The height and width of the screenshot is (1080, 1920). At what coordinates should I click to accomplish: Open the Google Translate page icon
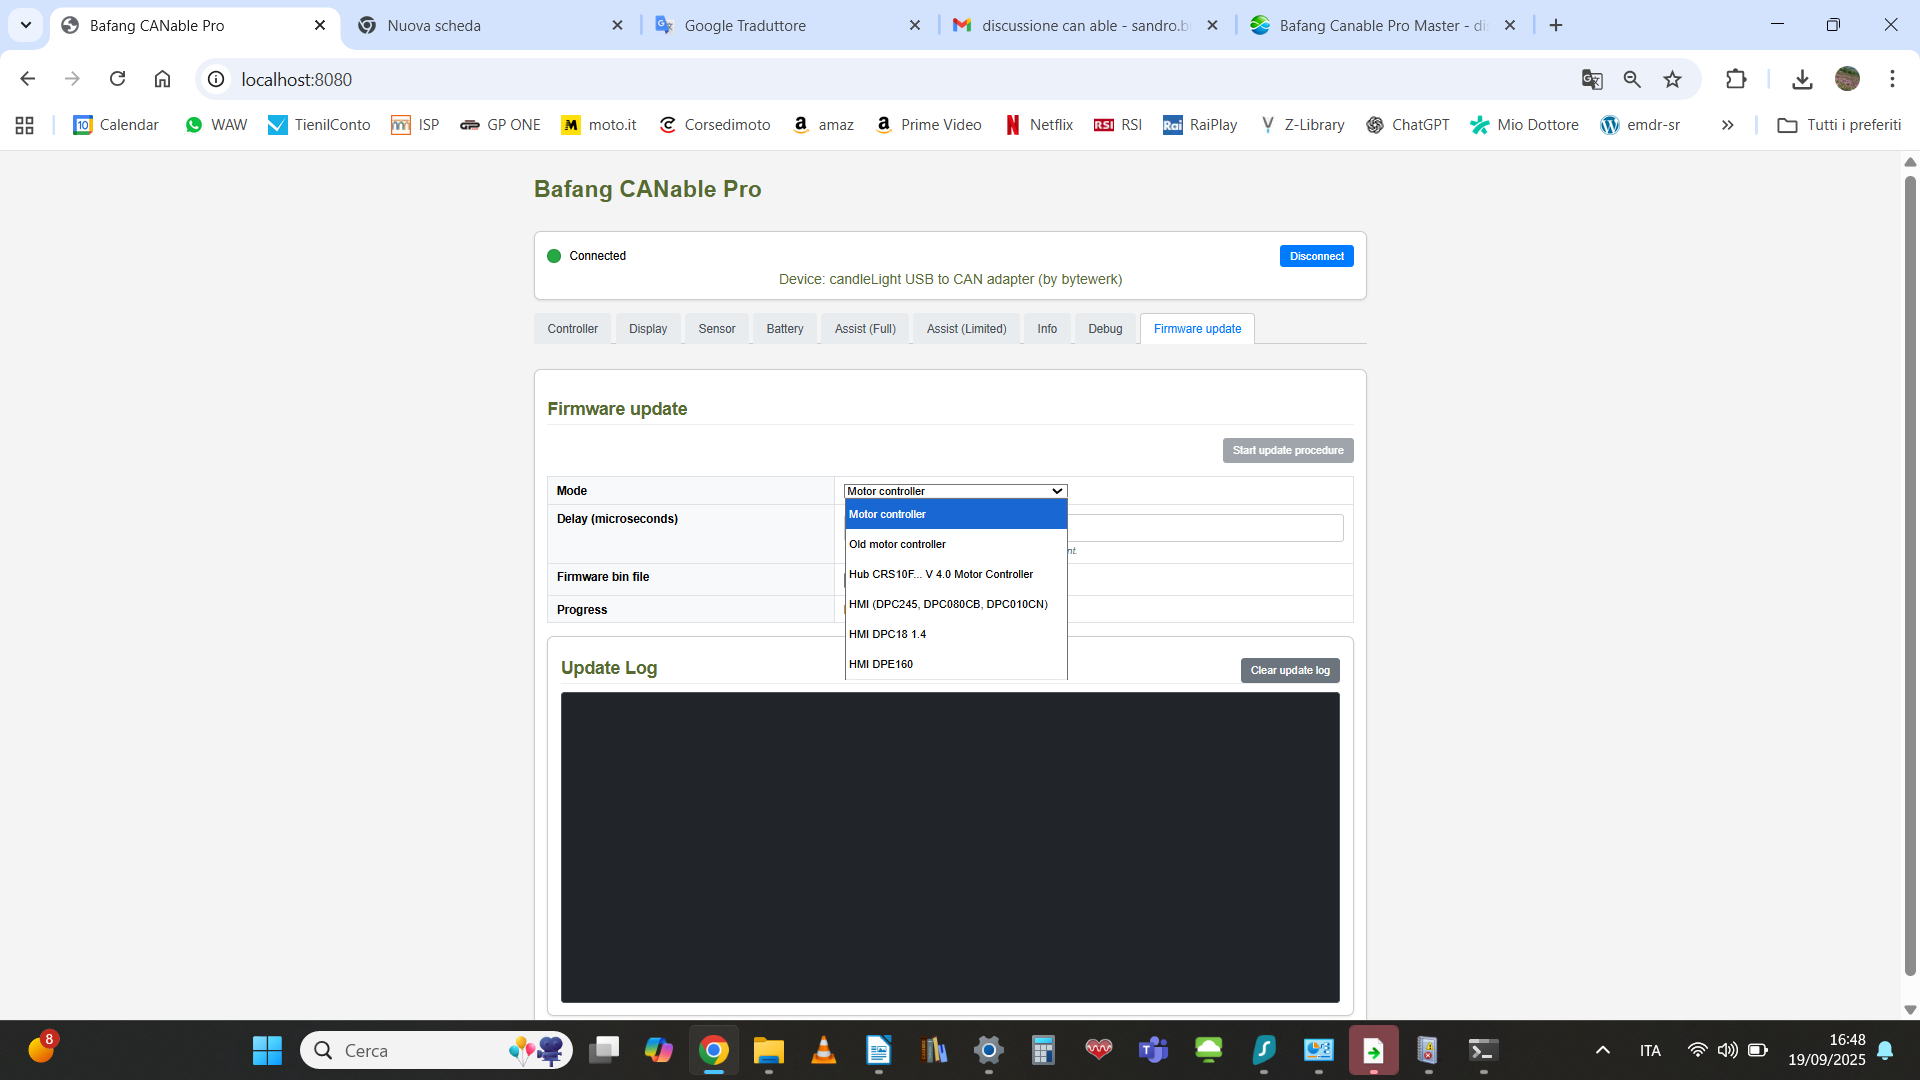1592,79
